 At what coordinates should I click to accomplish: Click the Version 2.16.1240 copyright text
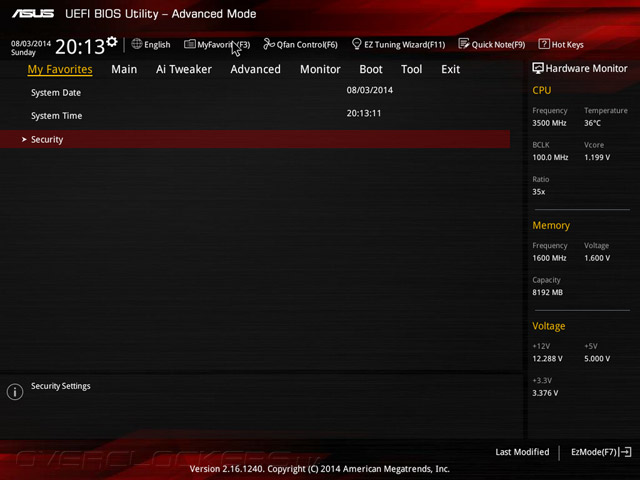(x=320, y=469)
